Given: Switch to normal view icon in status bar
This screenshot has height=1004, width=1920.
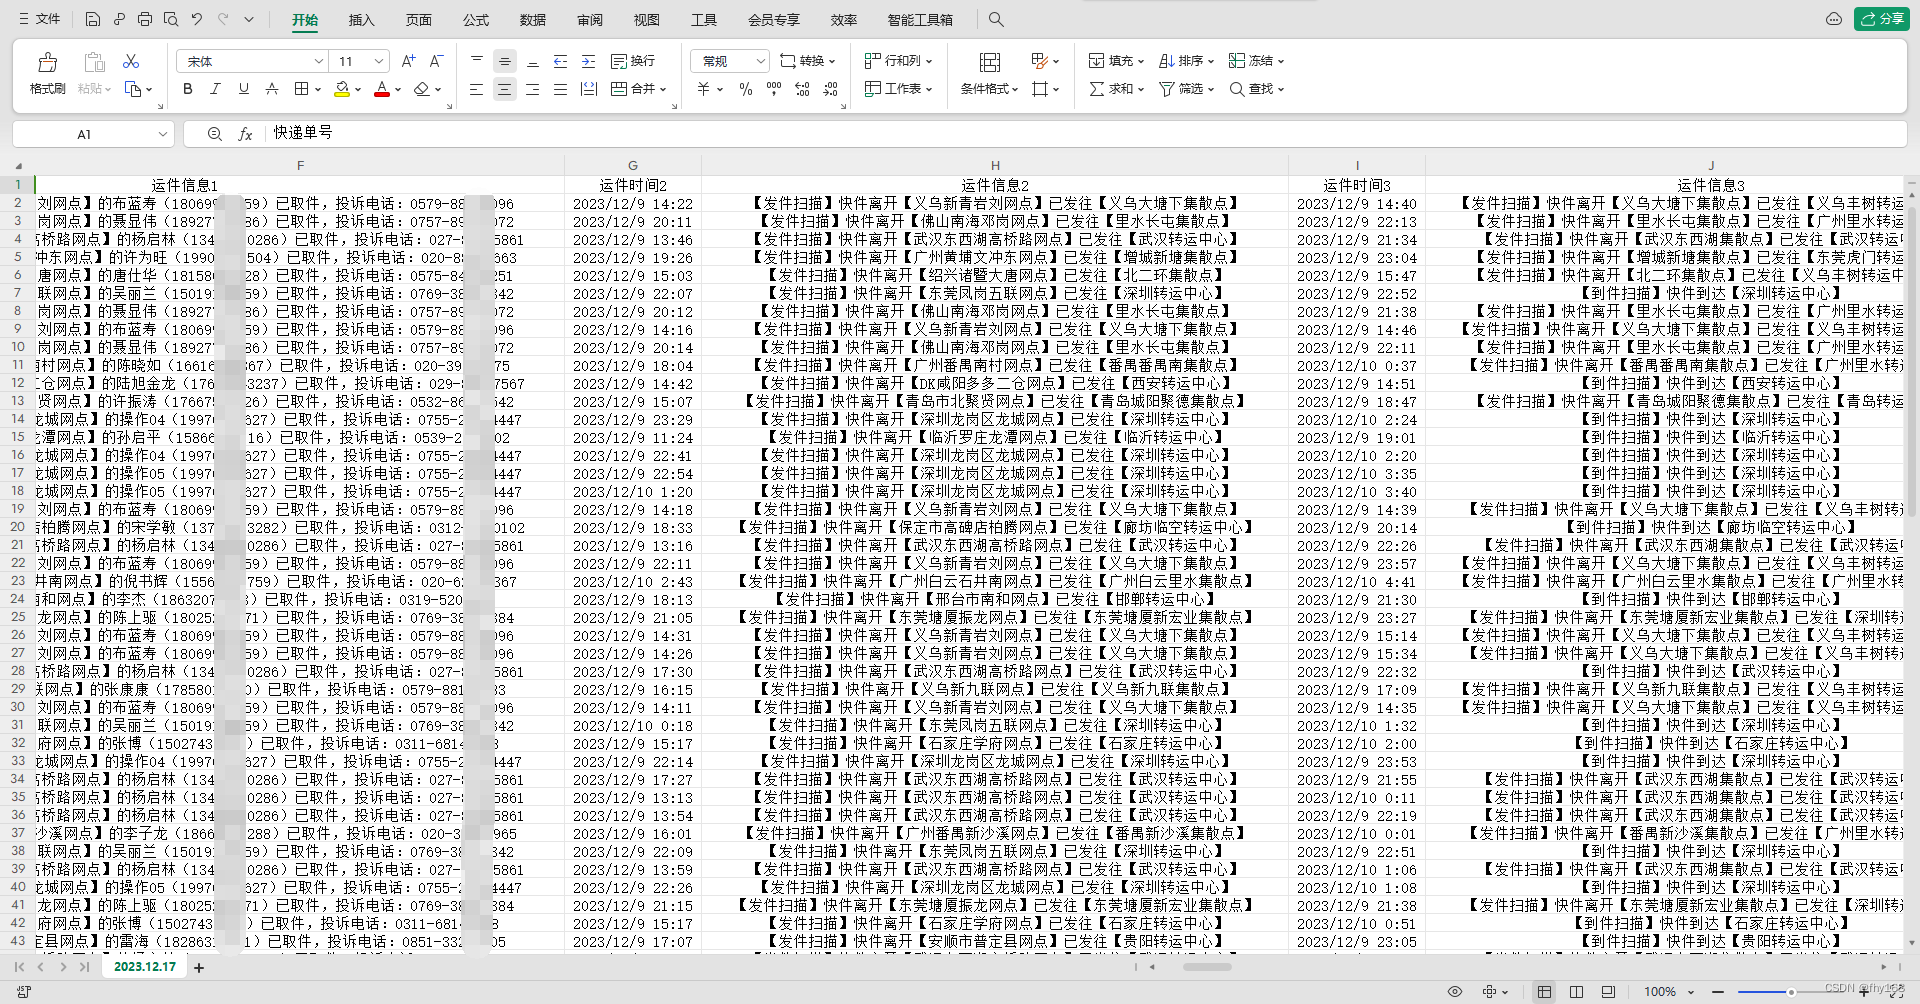Looking at the screenshot, I should click(1545, 991).
